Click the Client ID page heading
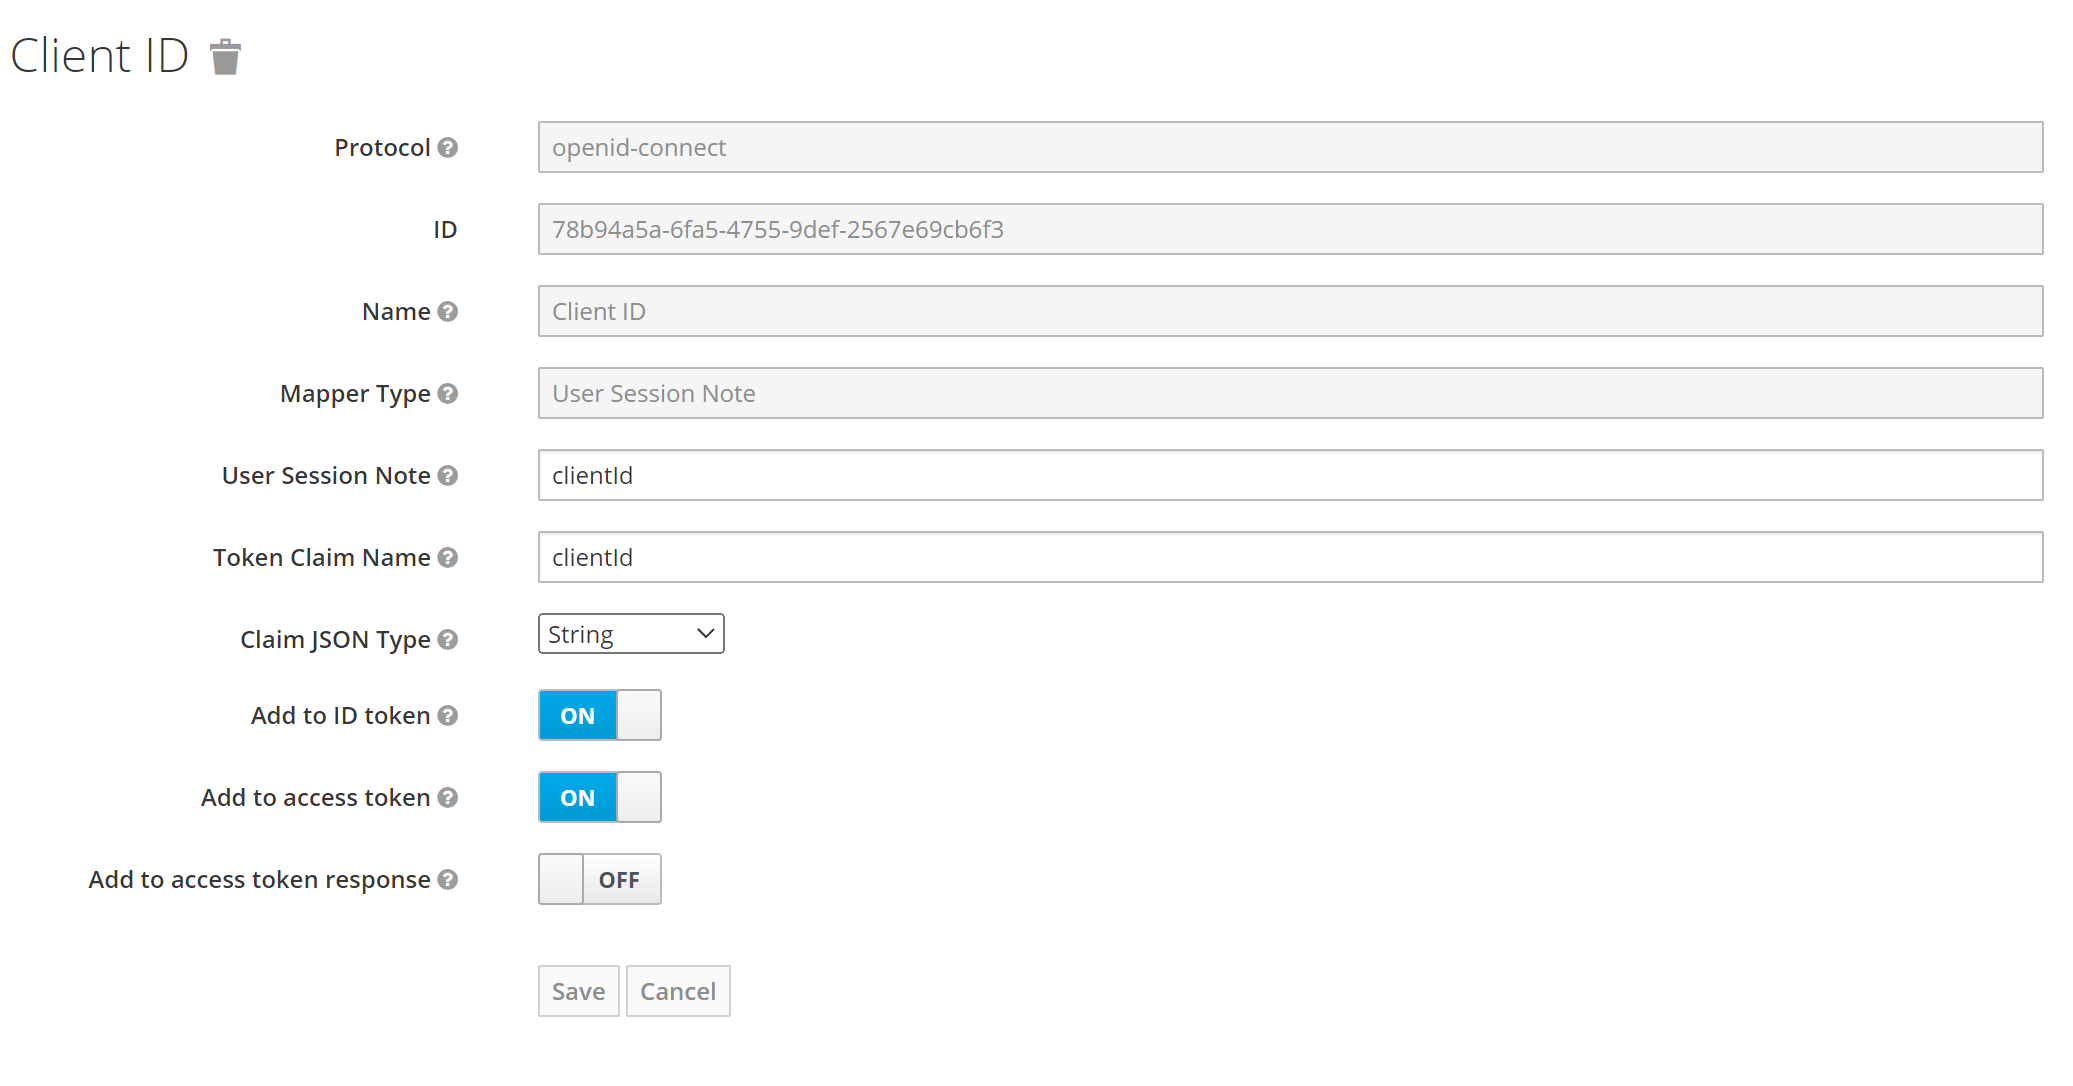Image resolution: width=2073 pixels, height=1086 pixels. pos(98,55)
